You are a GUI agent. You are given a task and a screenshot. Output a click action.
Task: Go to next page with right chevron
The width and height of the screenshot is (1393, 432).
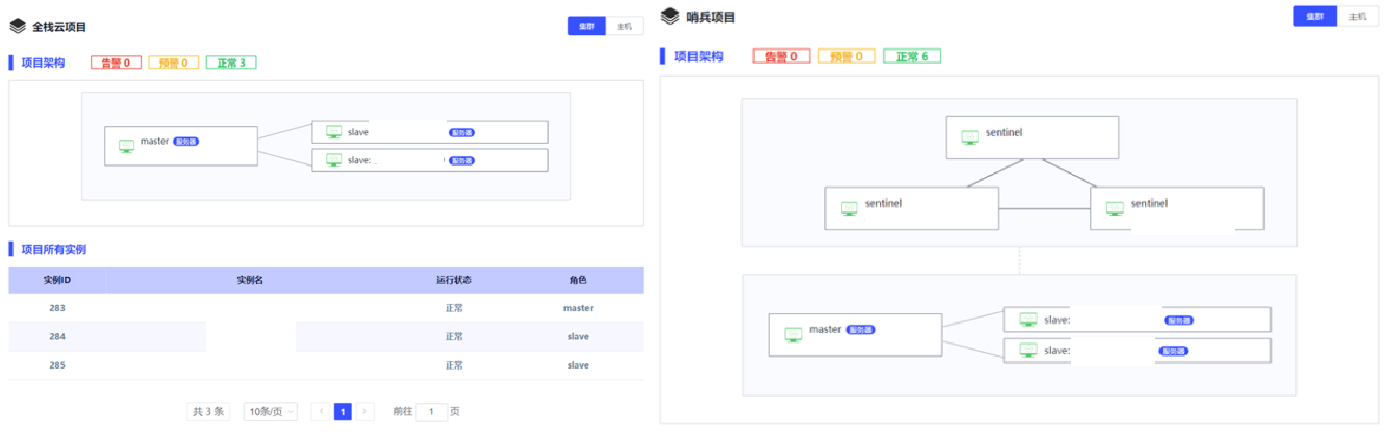(x=365, y=411)
